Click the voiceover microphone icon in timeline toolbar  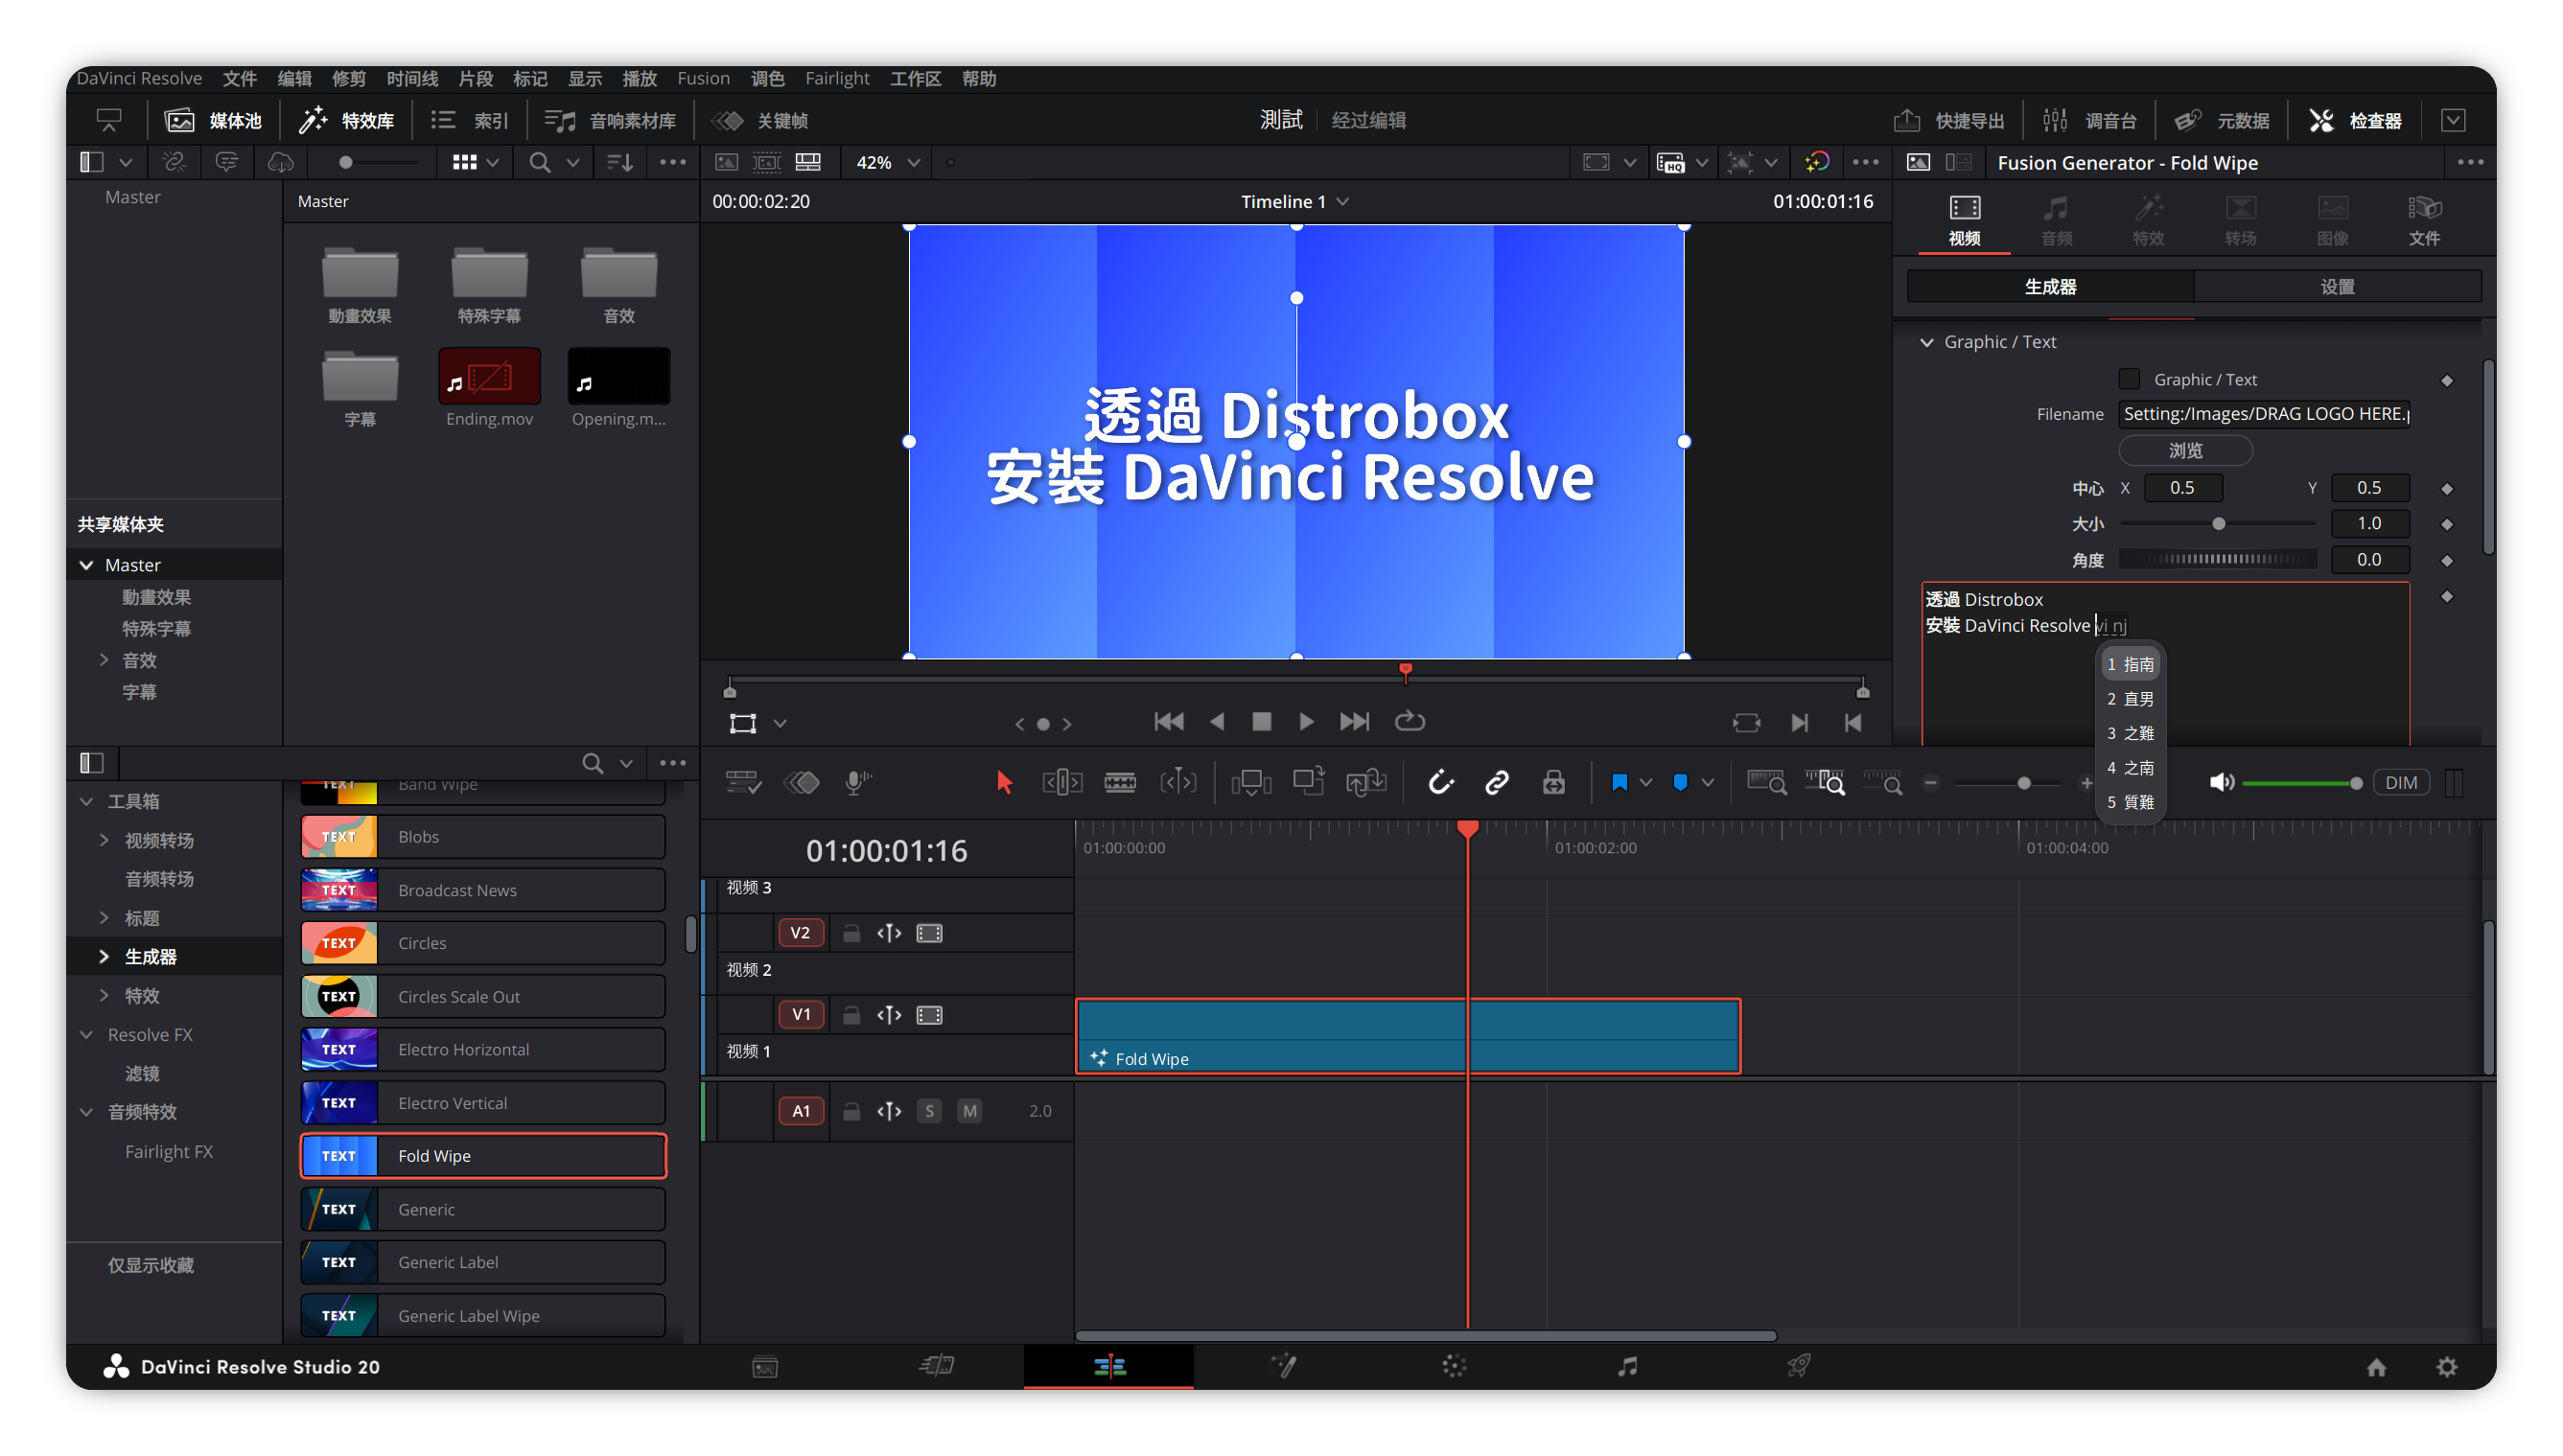pos(857,782)
